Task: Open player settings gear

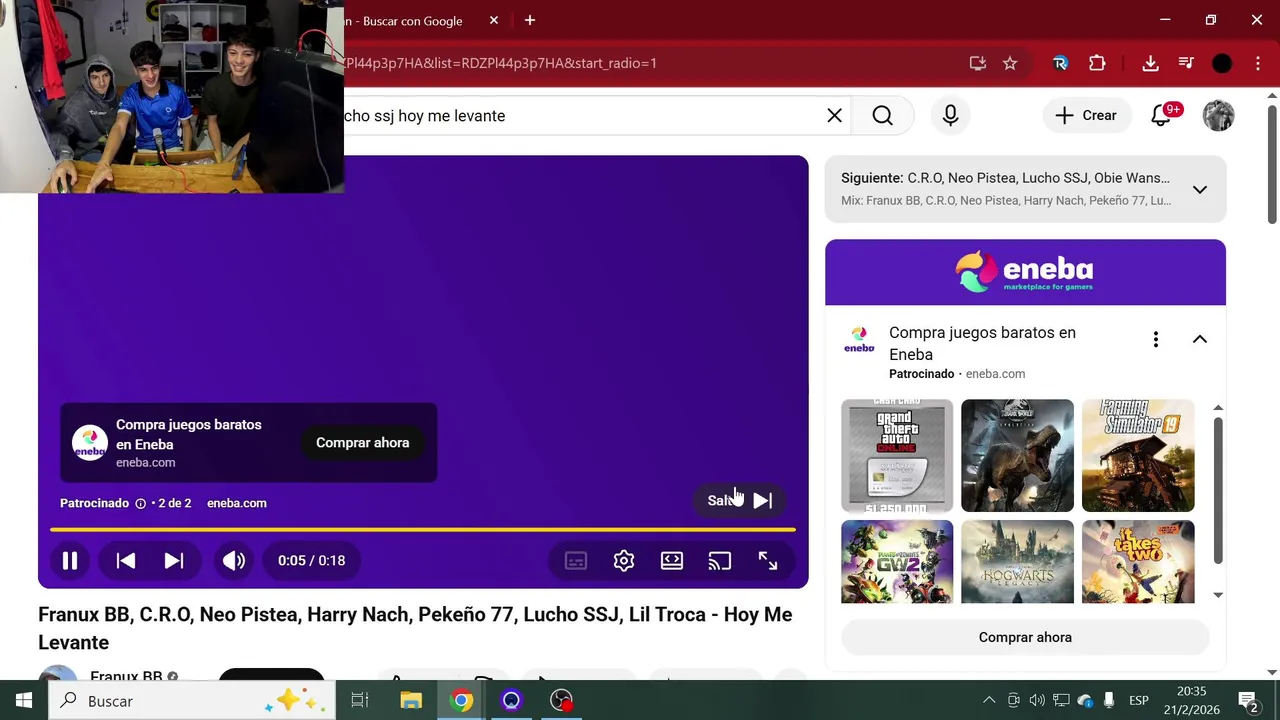Action: 624,561
